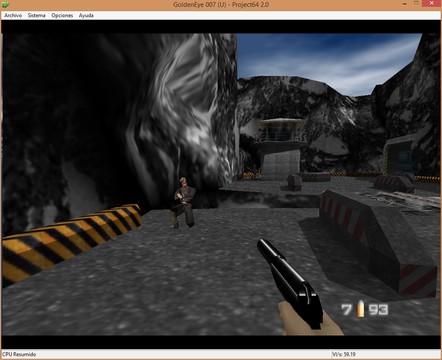Click the bunker doorway on the right
The width and height of the screenshot is (442, 360).
coord(403,159)
